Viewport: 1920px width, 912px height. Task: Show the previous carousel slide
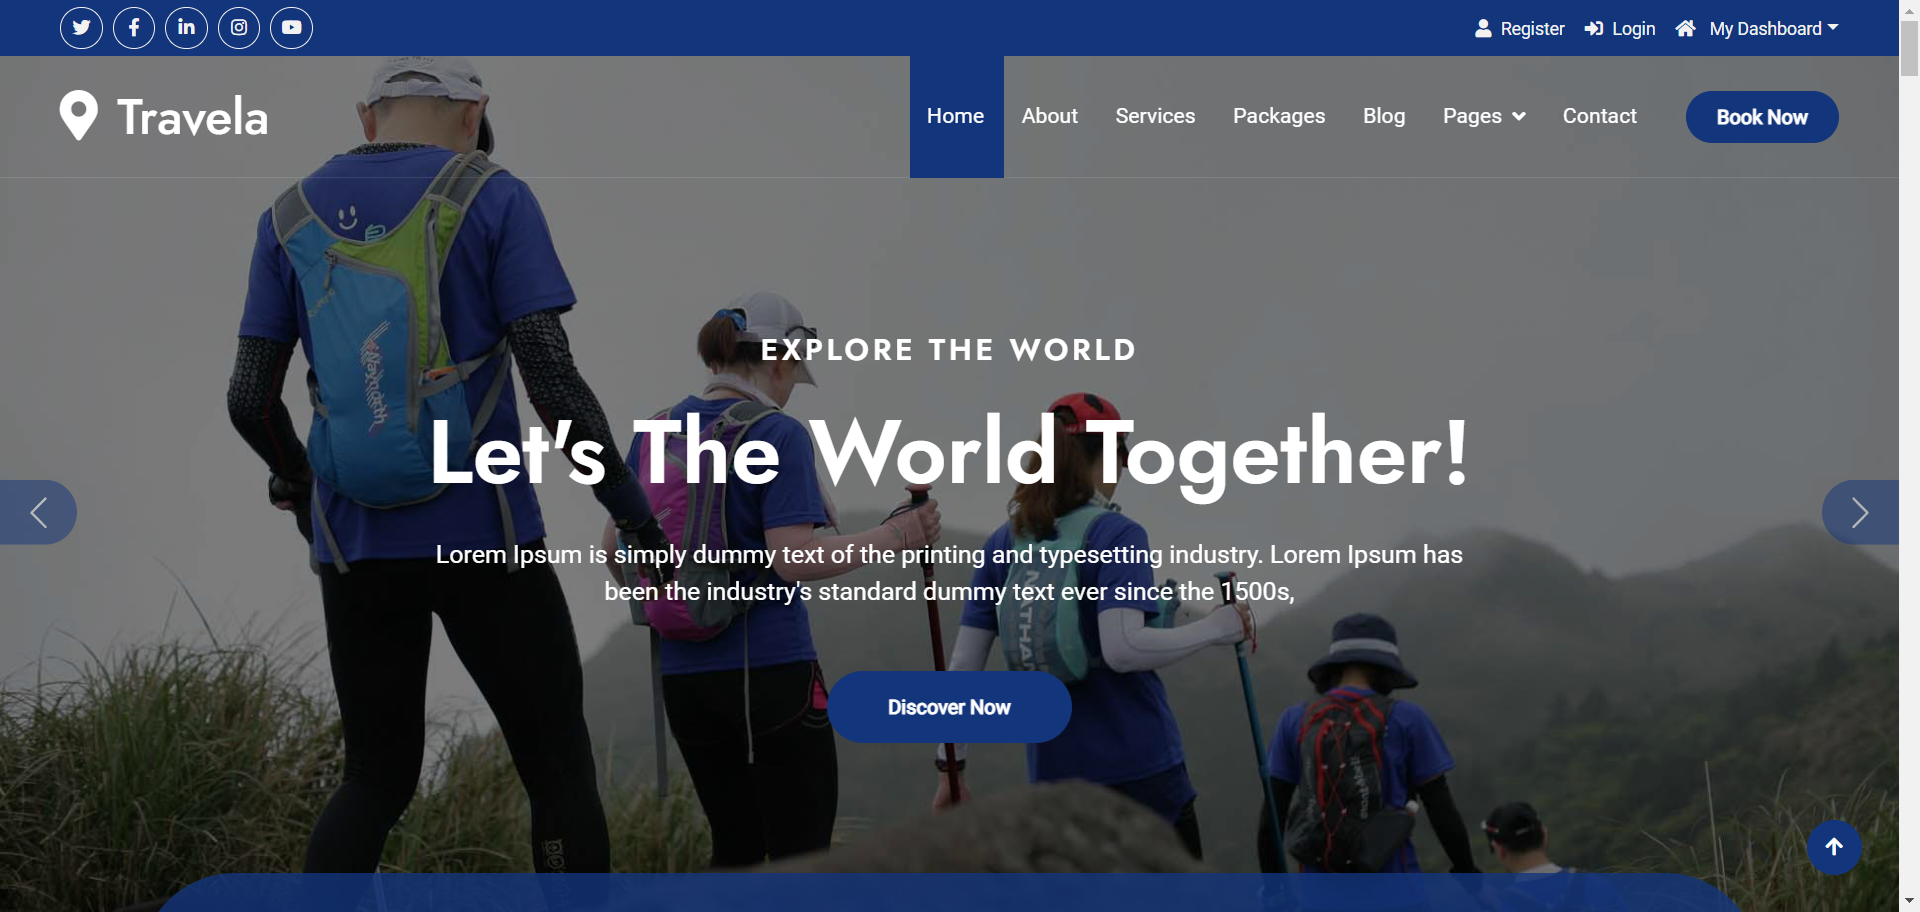pos(38,512)
